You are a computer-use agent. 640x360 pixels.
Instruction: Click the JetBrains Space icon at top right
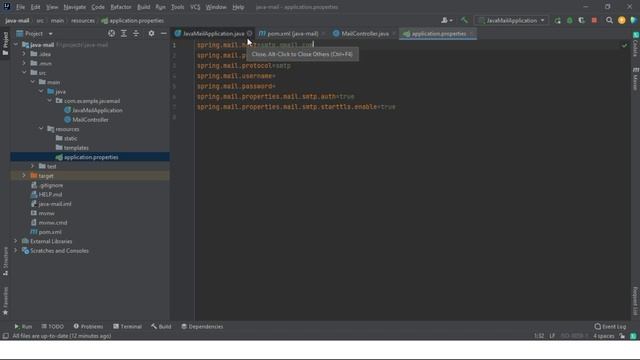[634, 20]
